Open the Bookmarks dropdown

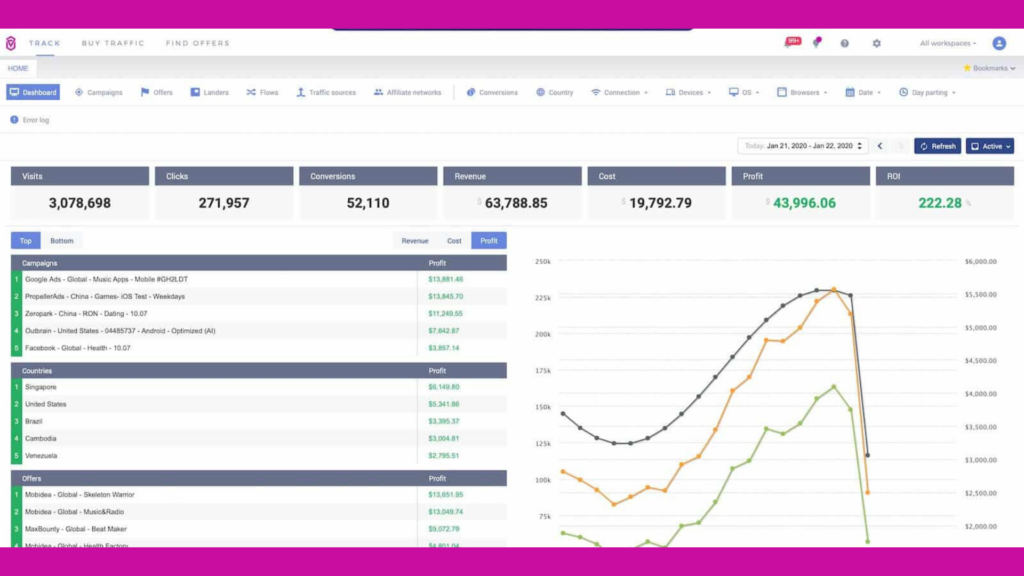pos(989,68)
